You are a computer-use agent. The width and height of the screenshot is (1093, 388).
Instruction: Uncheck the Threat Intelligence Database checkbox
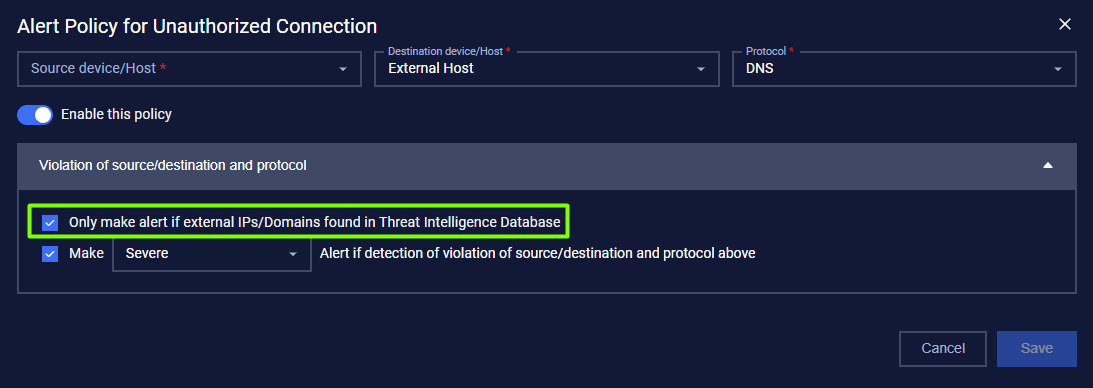coord(49,223)
